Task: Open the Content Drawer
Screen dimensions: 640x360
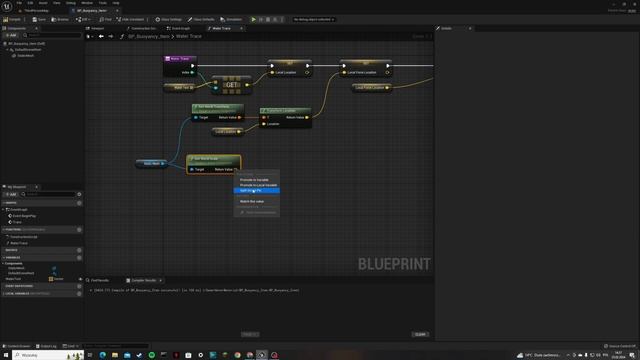Action: [x=16, y=346]
